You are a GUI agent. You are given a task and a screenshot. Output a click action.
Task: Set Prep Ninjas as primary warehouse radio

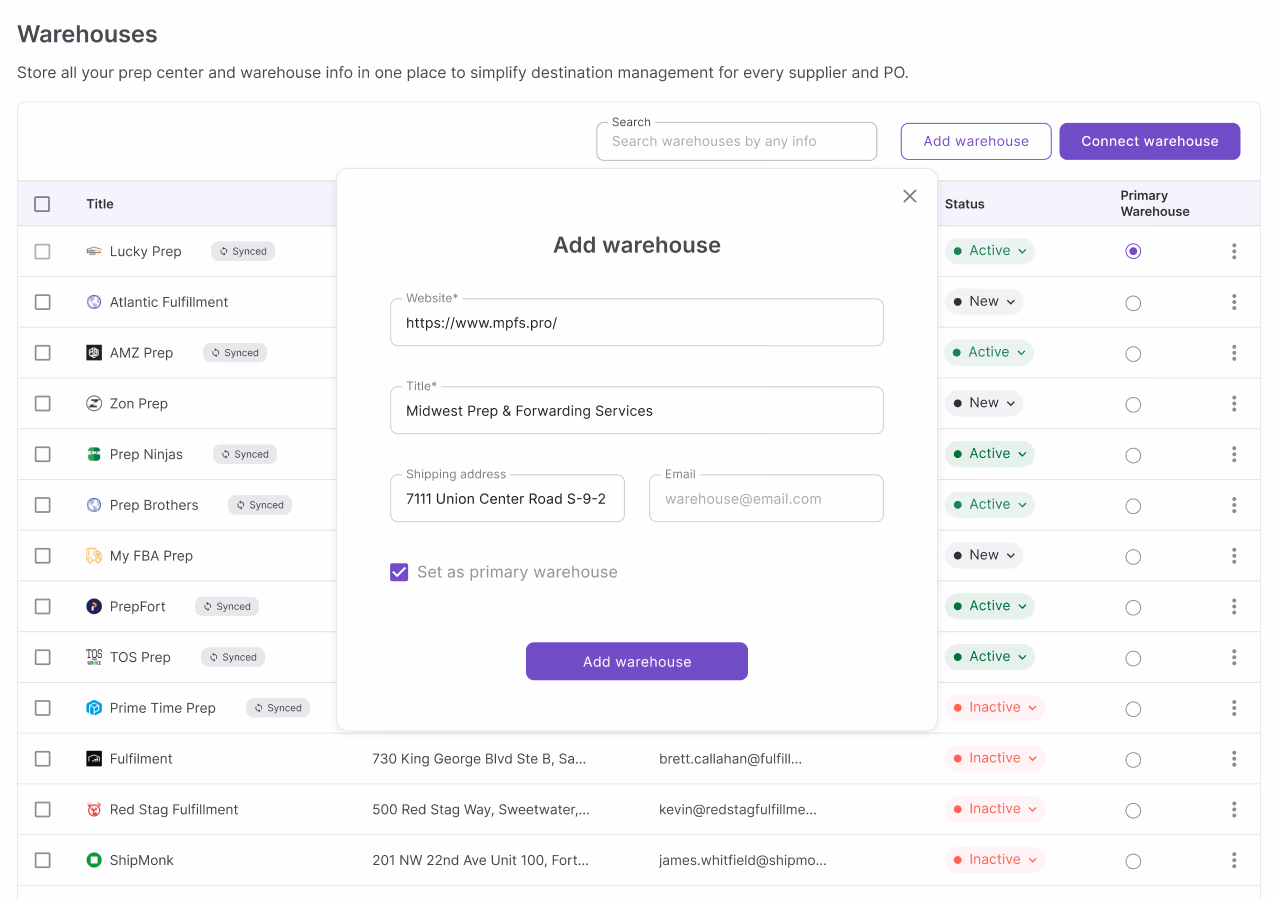pyautogui.click(x=1133, y=455)
